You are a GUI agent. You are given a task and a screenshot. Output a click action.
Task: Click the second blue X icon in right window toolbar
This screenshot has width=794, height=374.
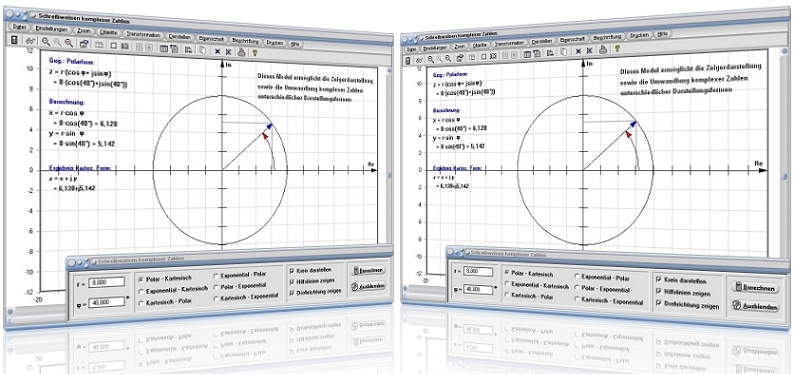[x=589, y=51]
